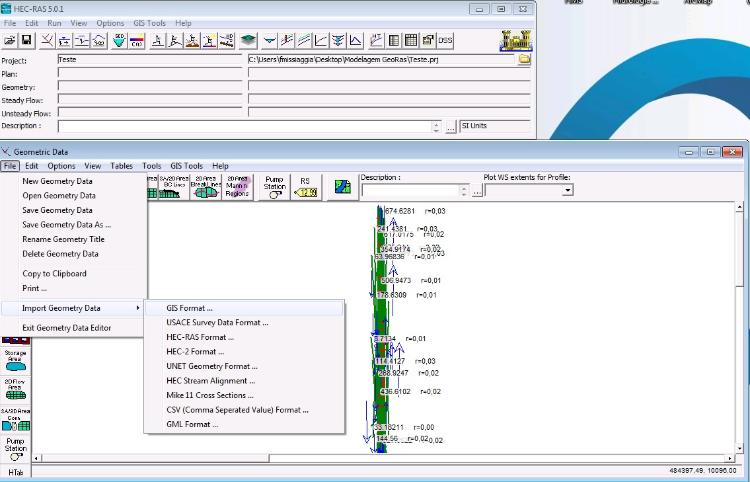Screen dimensions: 750x482
Task: Select 2D Flow Area tool in left sidebar
Action: click(x=16, y=389)
